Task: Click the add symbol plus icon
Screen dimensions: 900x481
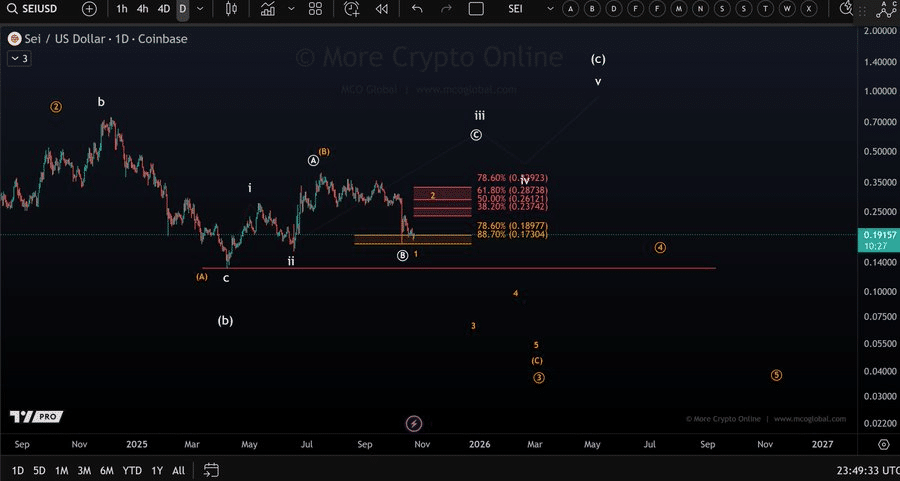Action: tap(90, 9)
